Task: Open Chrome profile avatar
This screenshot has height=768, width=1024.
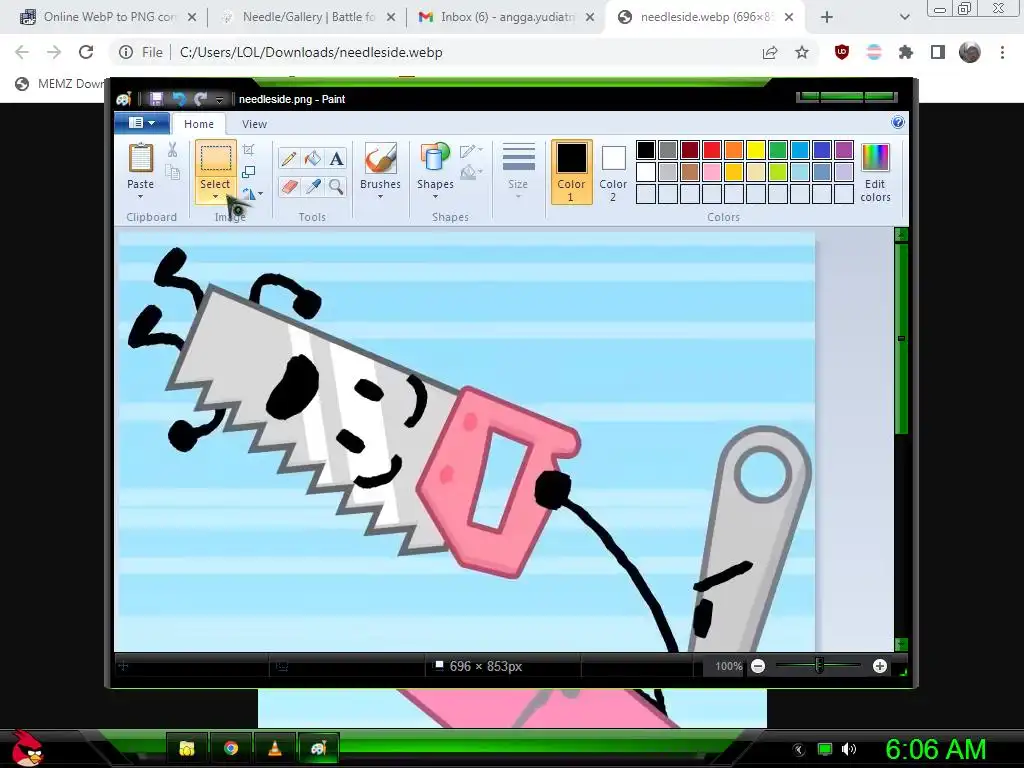Action: coord(970,52)
